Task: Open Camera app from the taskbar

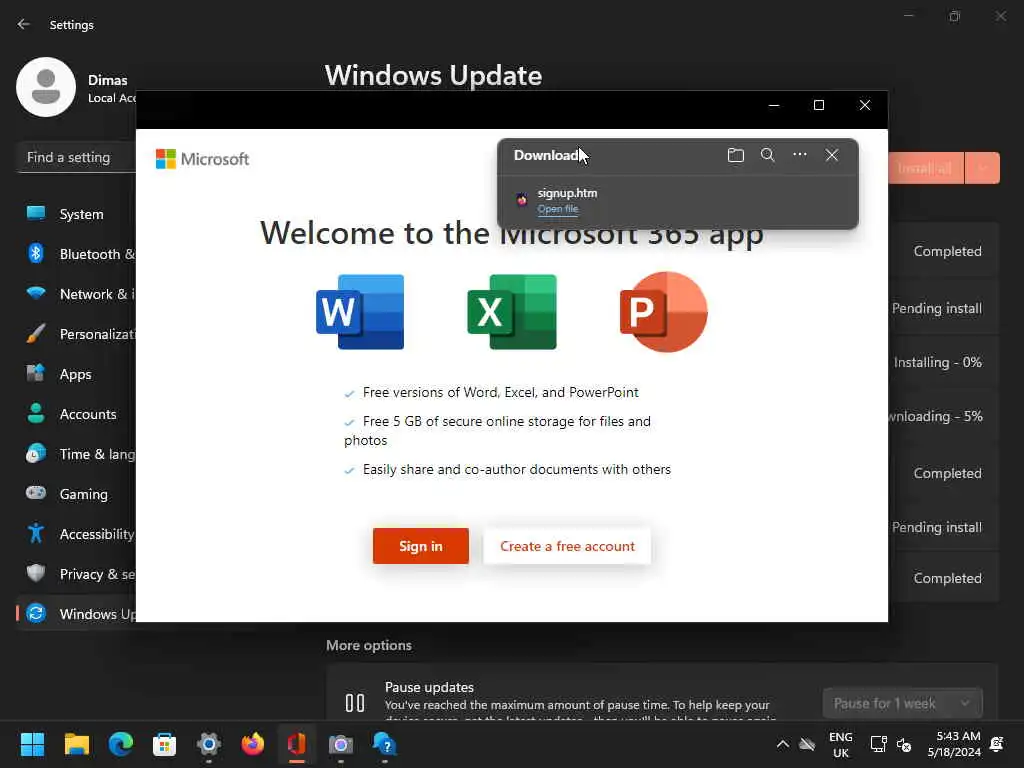Action: 340,744
